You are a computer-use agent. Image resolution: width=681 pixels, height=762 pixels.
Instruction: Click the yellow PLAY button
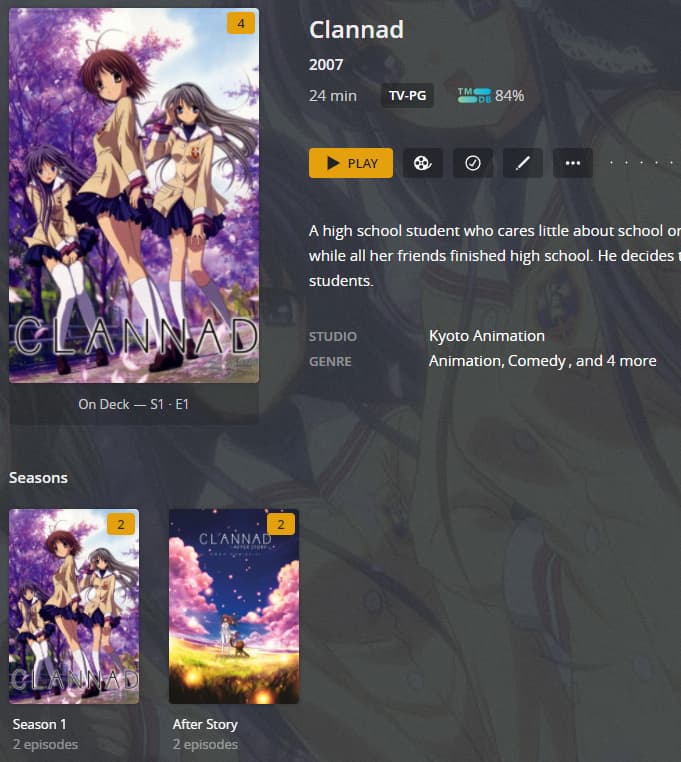pos(350,163)
